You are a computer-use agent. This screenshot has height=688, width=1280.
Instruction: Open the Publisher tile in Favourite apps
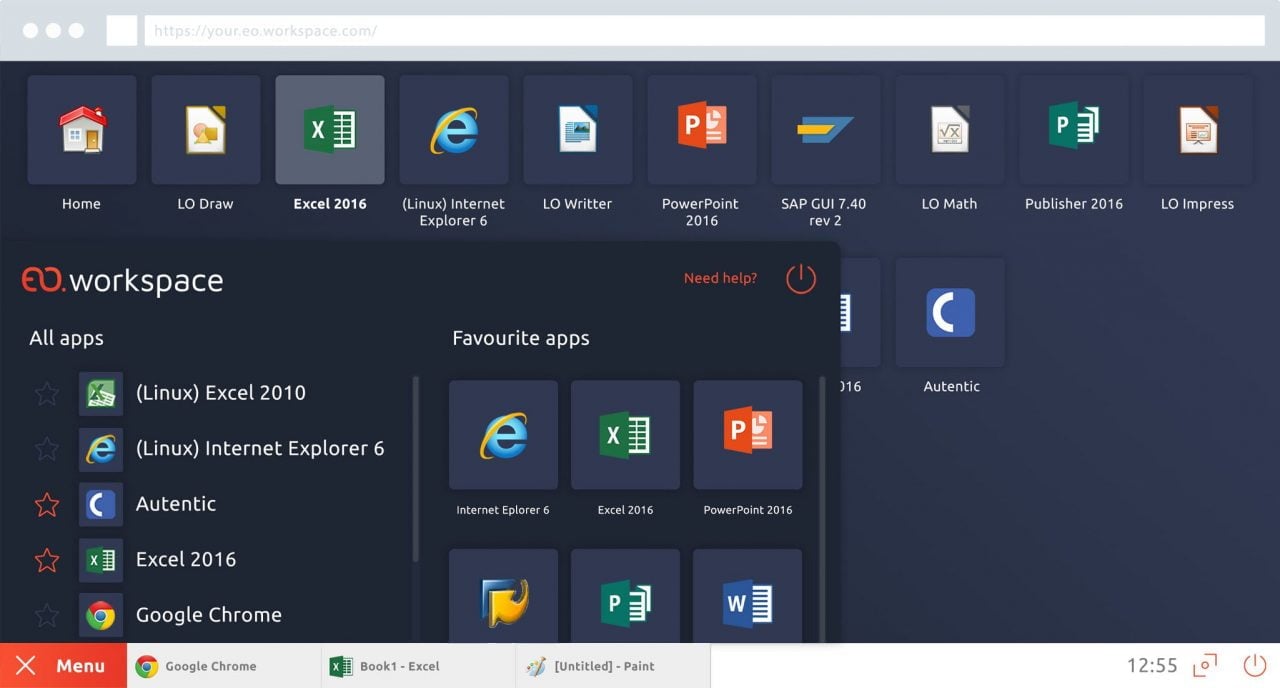[x=625, y=595]
